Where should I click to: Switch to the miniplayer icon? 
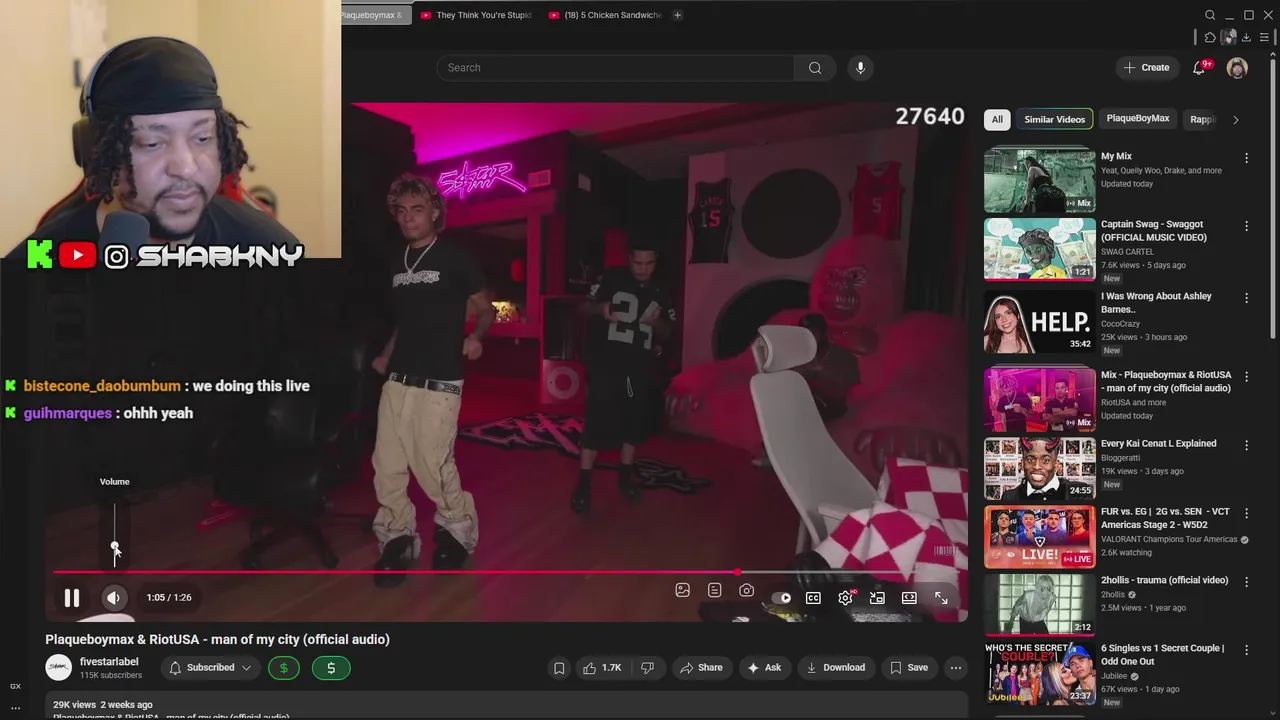pos(877,598)
